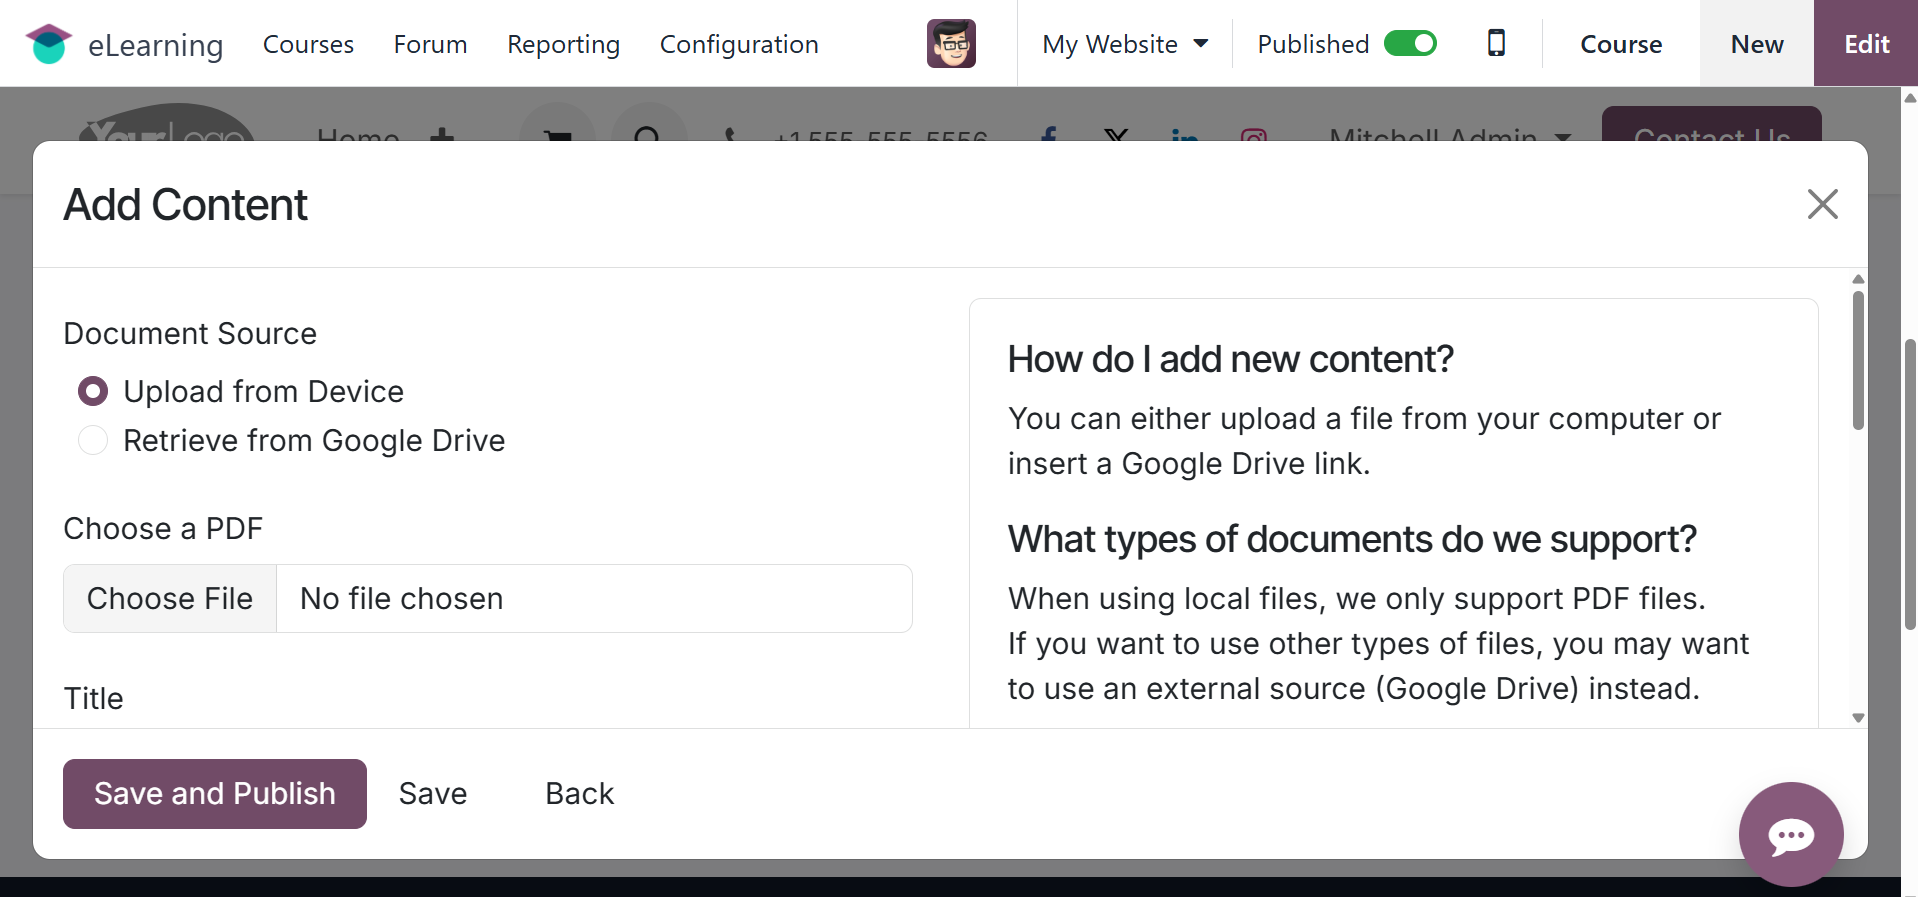Screen dimensions: 1918x897
Task: Toggle the Published switch
Action: 1410,44
